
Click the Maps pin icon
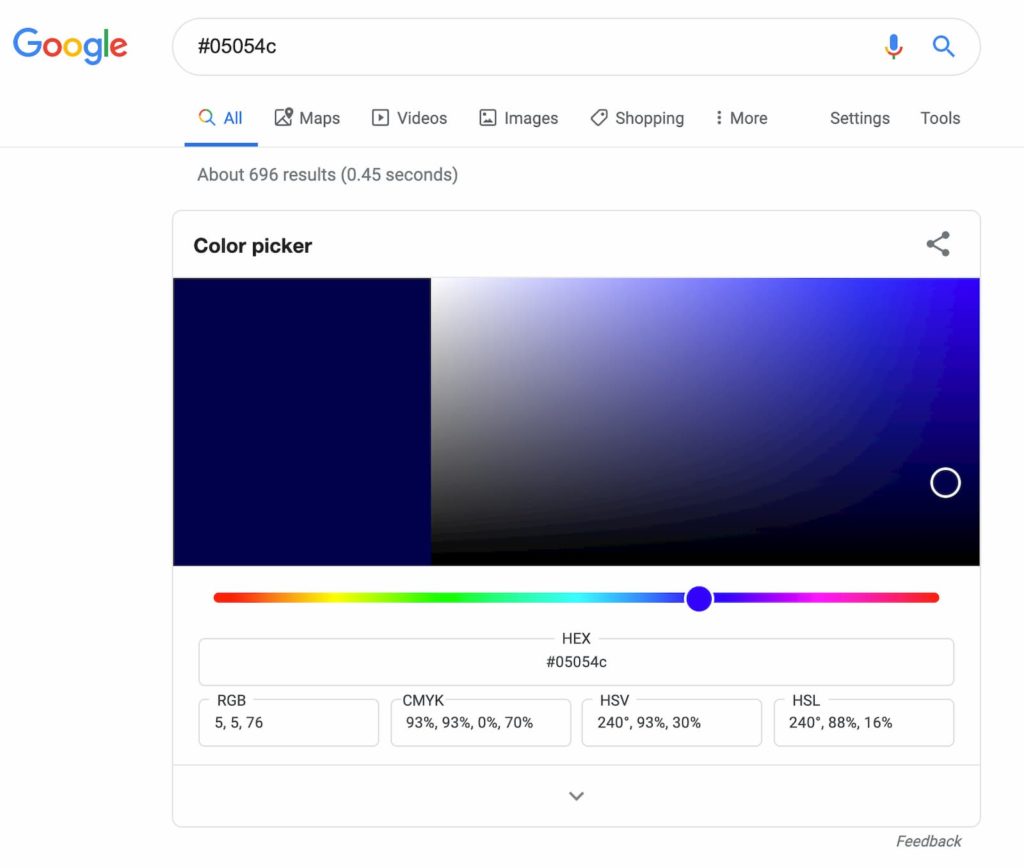(x=283, y=117)
